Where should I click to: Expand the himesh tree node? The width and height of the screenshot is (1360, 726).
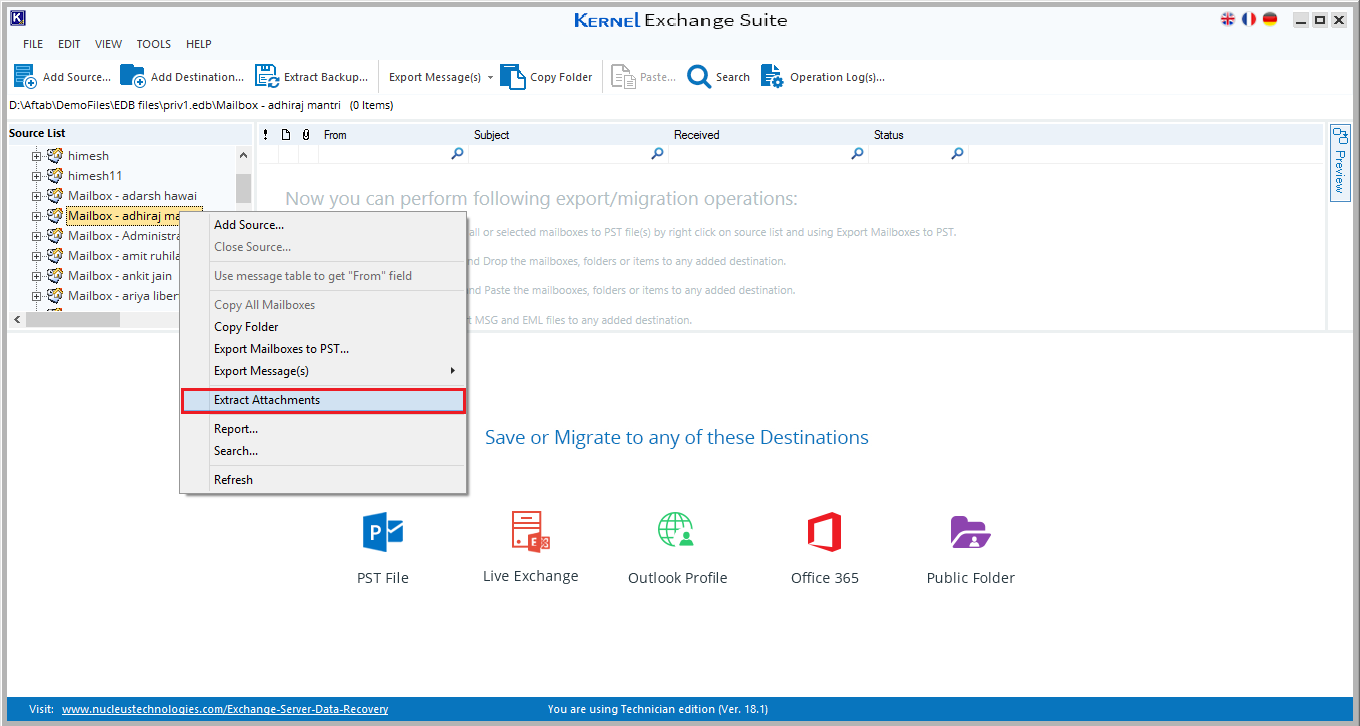pos(37,156)
